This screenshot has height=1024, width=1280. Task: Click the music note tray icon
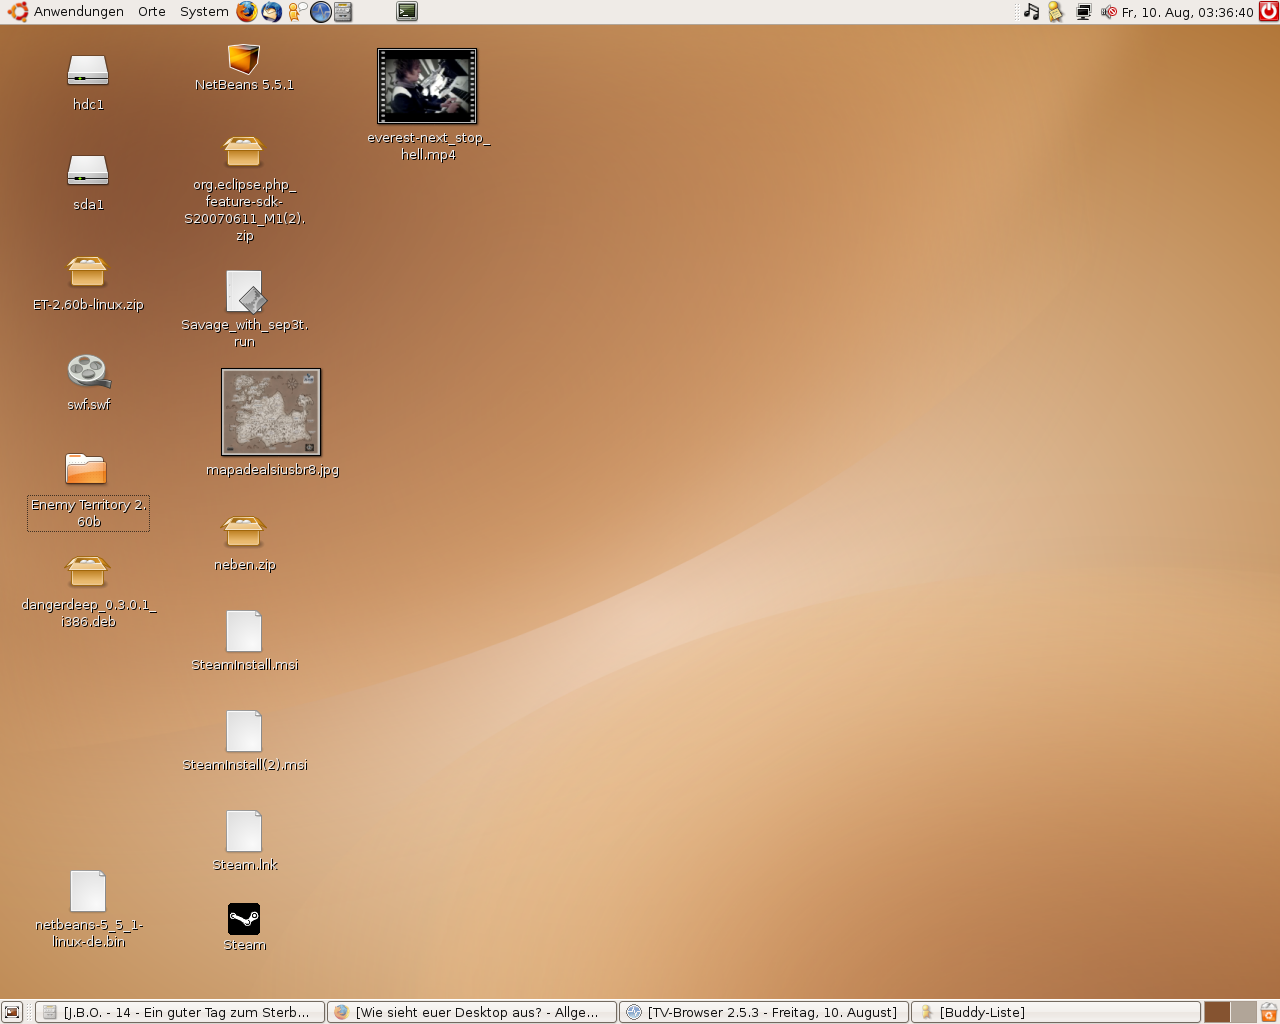pos(1031,12)
